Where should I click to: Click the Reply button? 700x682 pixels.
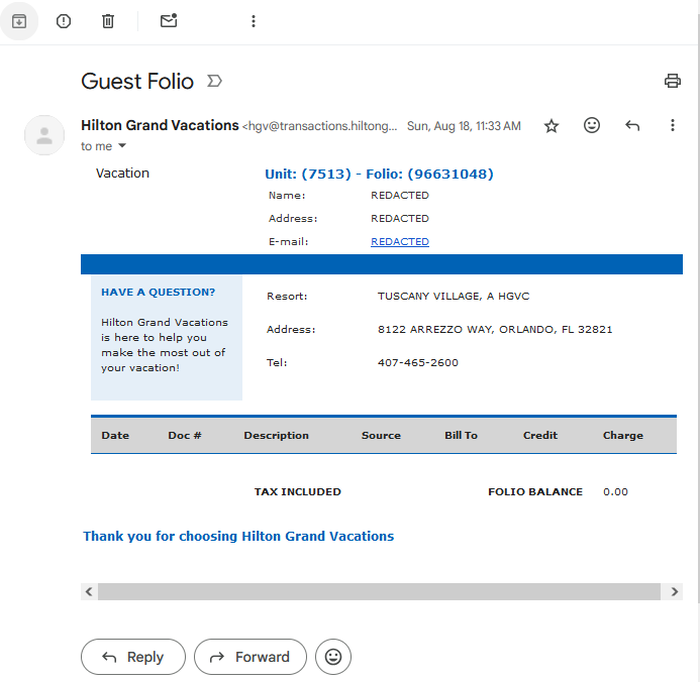tap(133, 657)
